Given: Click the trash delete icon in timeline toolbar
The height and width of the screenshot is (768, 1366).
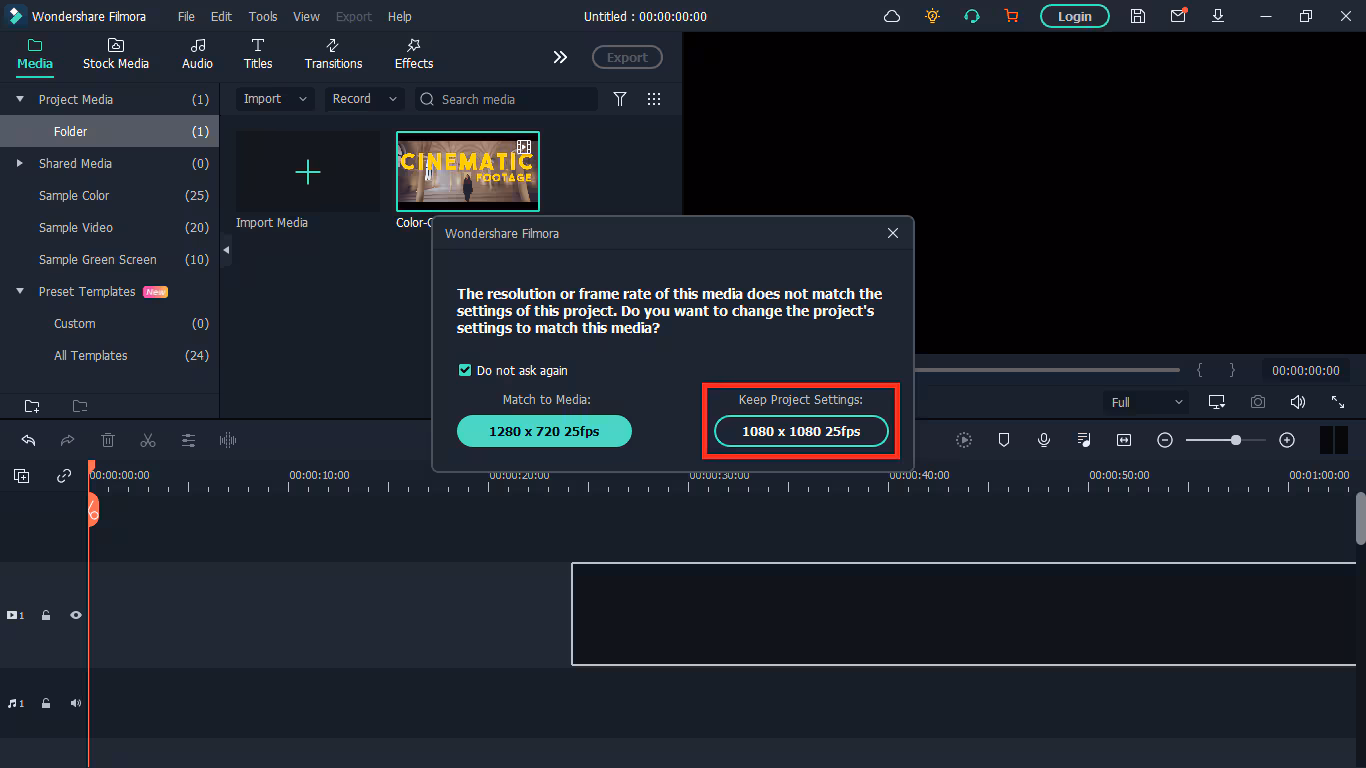Looking at the screenshot, I should [x=108, y=440].
